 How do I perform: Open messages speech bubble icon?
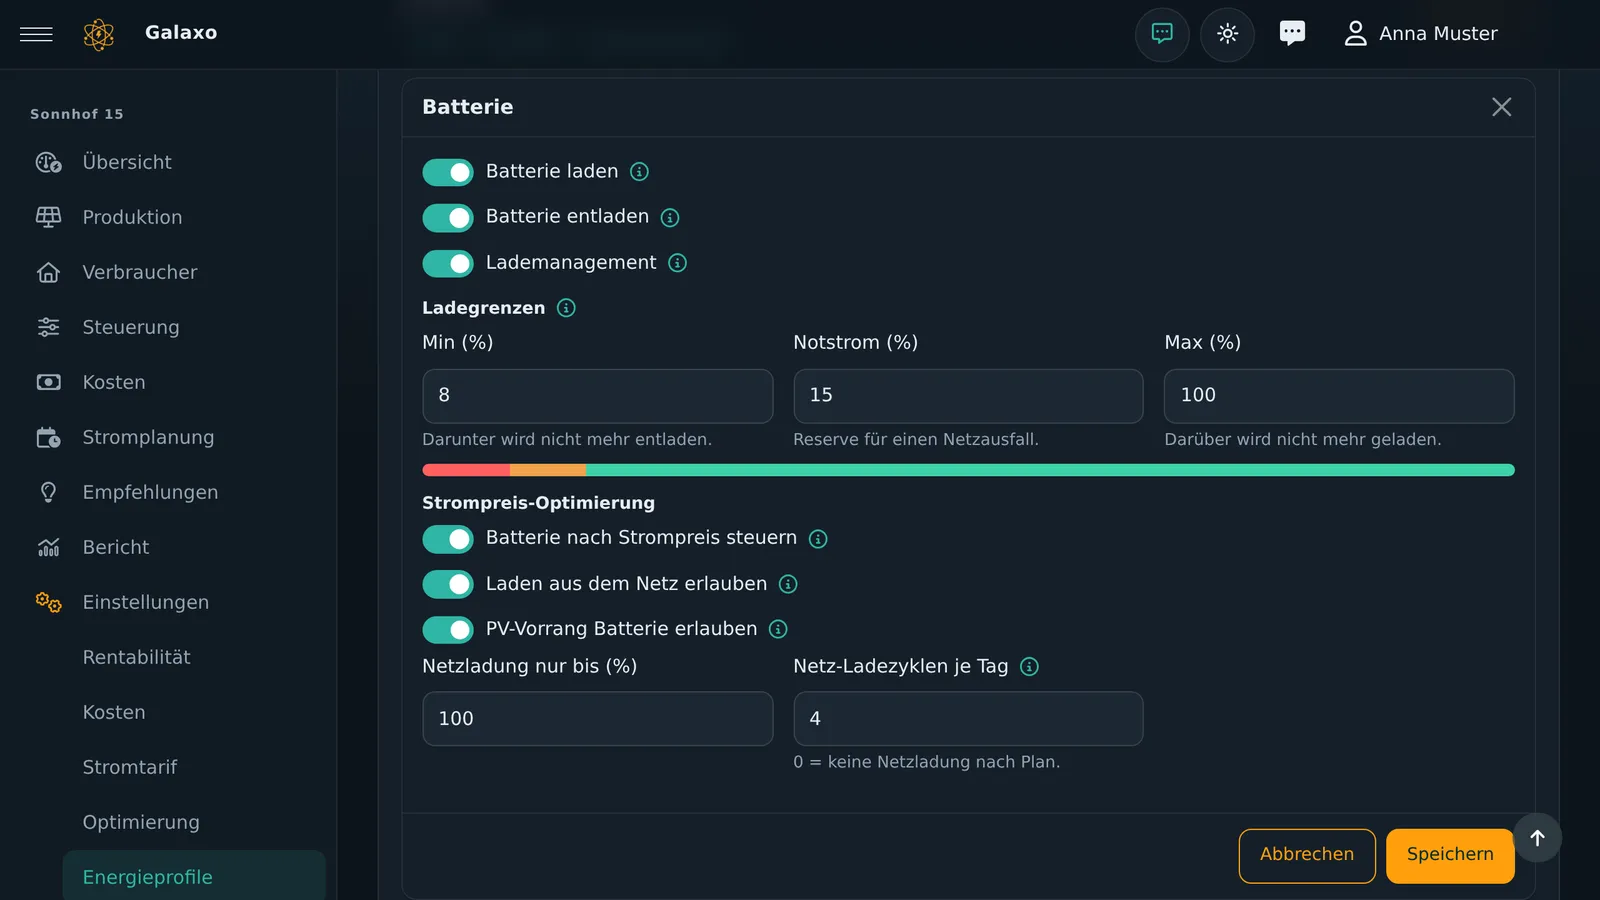point(1292,34)
